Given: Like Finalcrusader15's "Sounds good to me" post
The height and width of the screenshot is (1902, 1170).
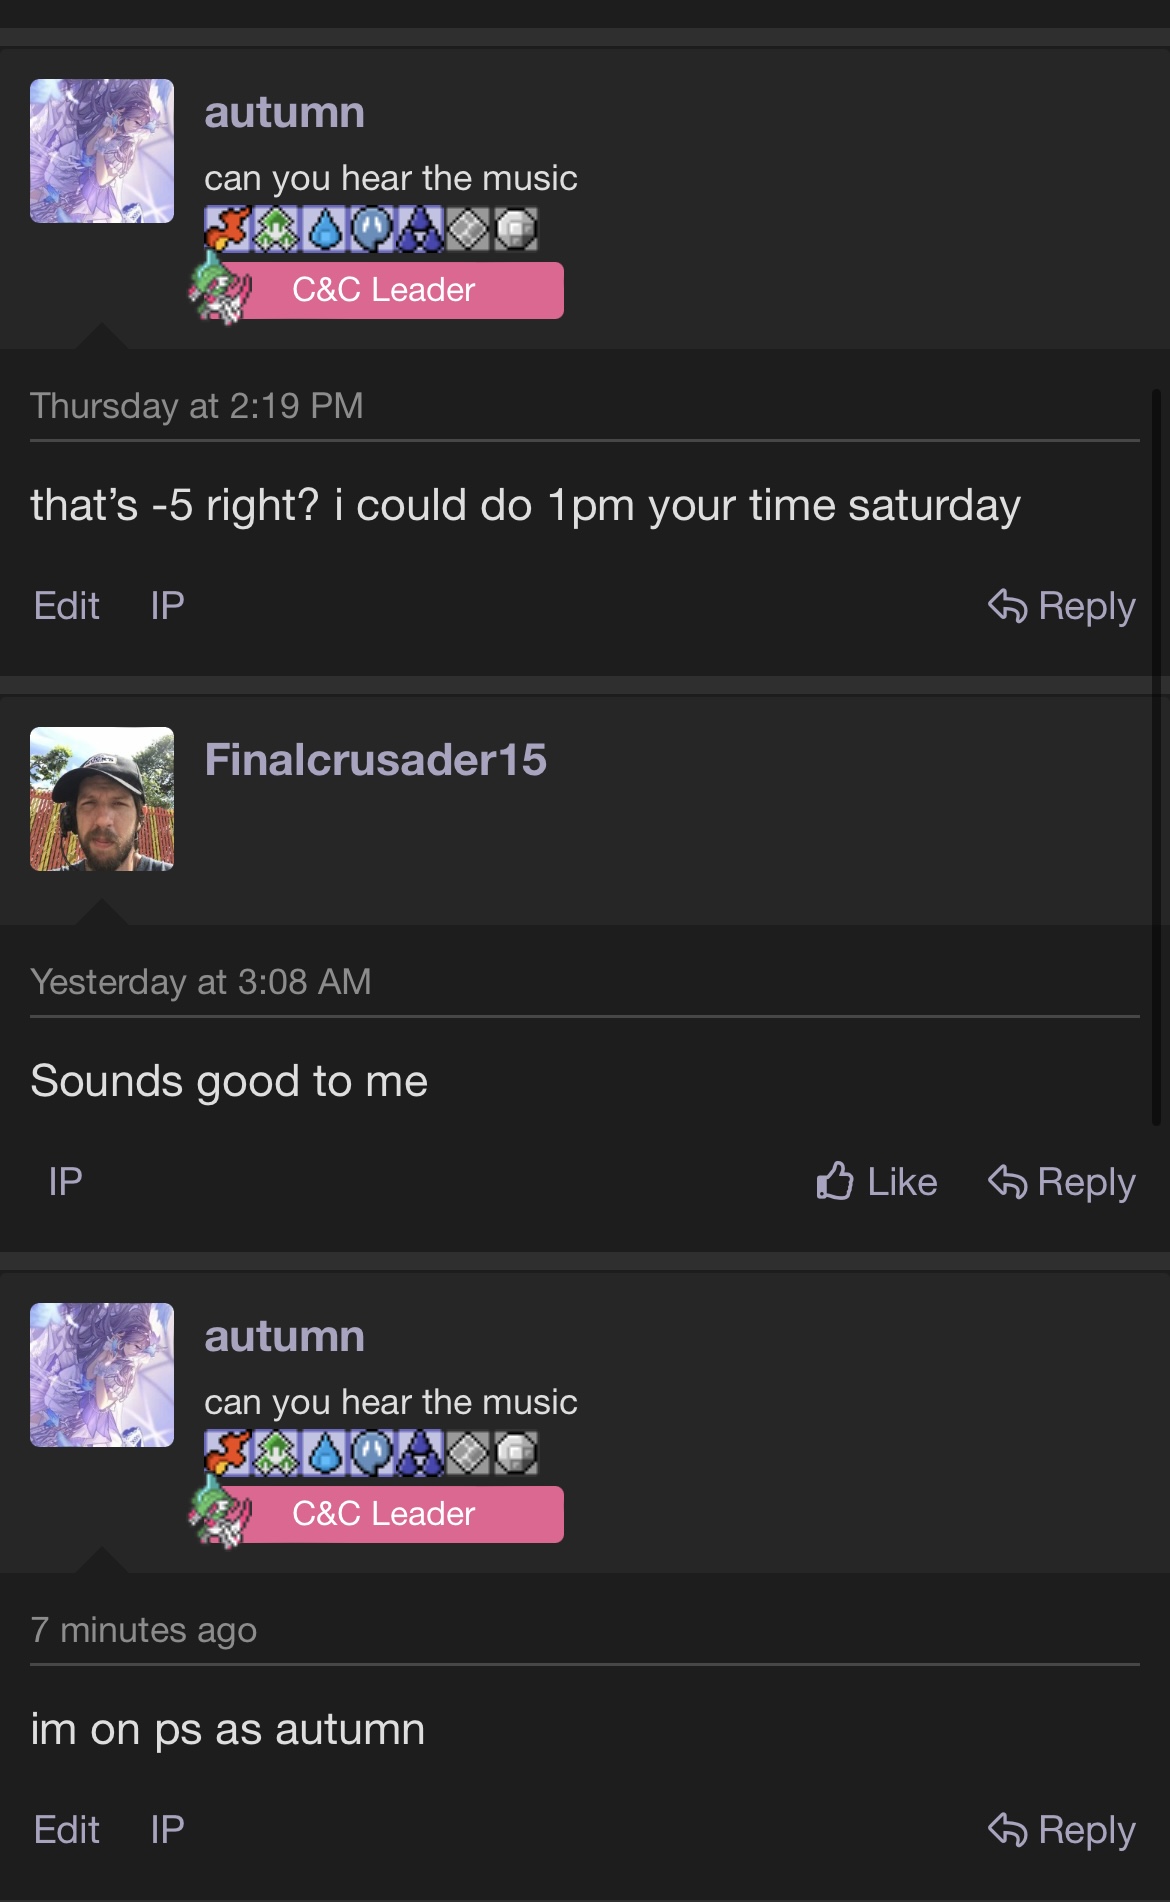Looking at the screenshot, I should [877, 1182].
